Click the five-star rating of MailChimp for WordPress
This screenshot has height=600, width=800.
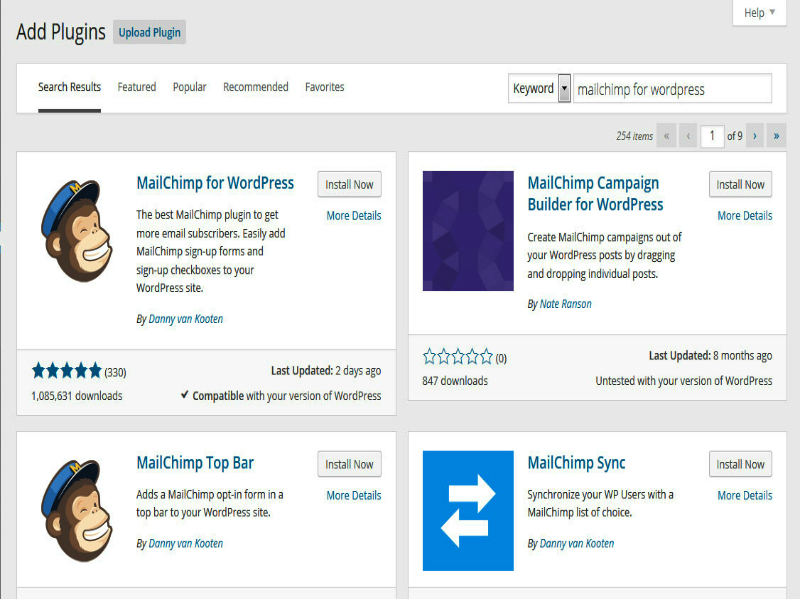[67, 371]
